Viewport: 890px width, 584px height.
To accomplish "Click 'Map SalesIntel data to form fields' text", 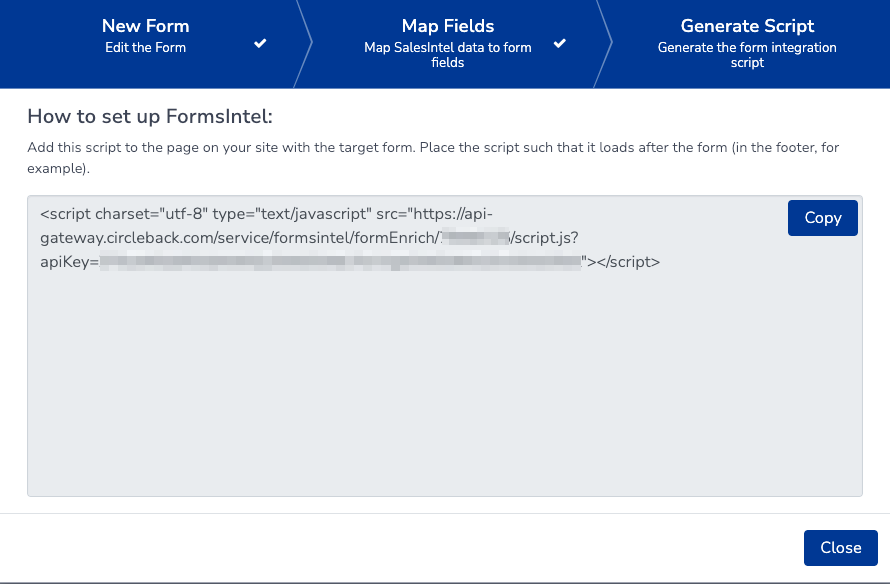I will pyautogui.click(x=448, y=55).
